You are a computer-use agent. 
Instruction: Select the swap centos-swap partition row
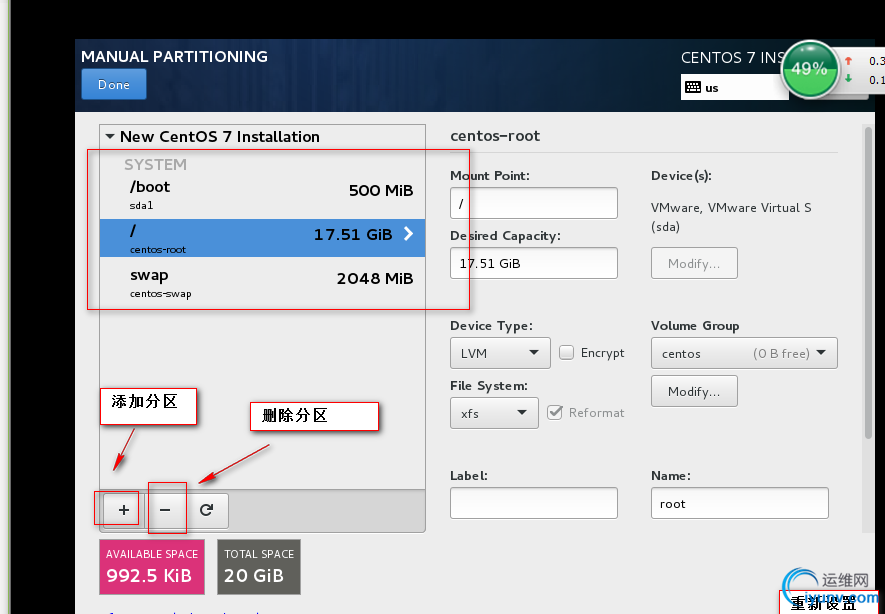262,282
